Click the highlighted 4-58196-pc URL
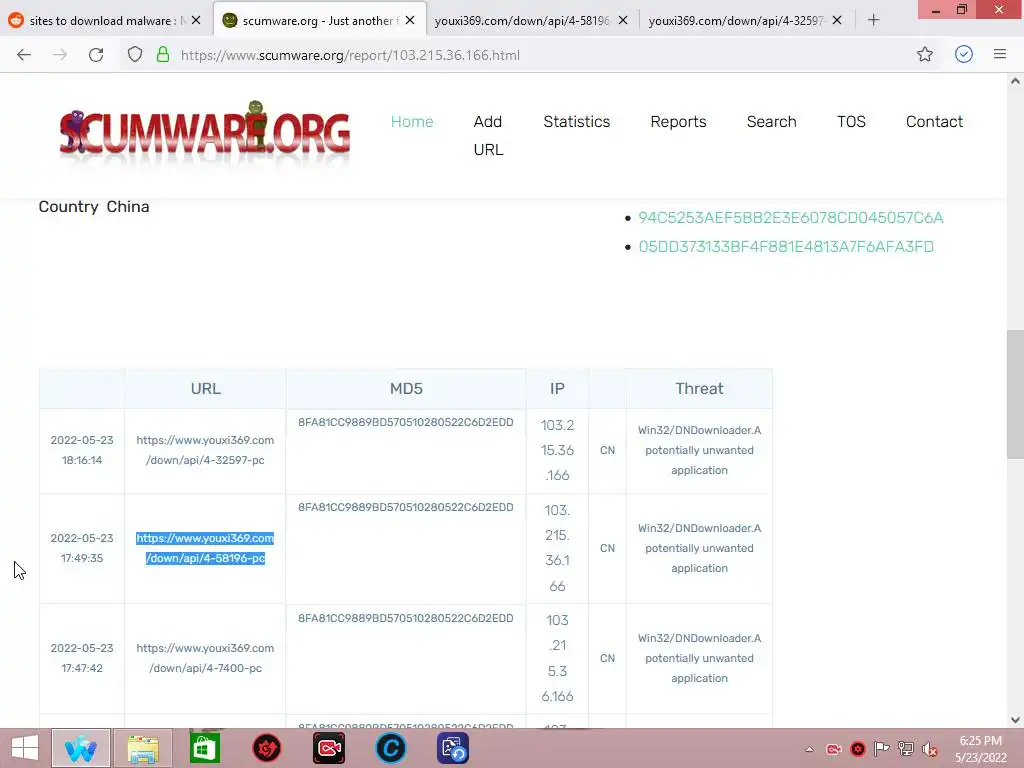Screen dimensions: 1024x768 [x=205, y=548]
